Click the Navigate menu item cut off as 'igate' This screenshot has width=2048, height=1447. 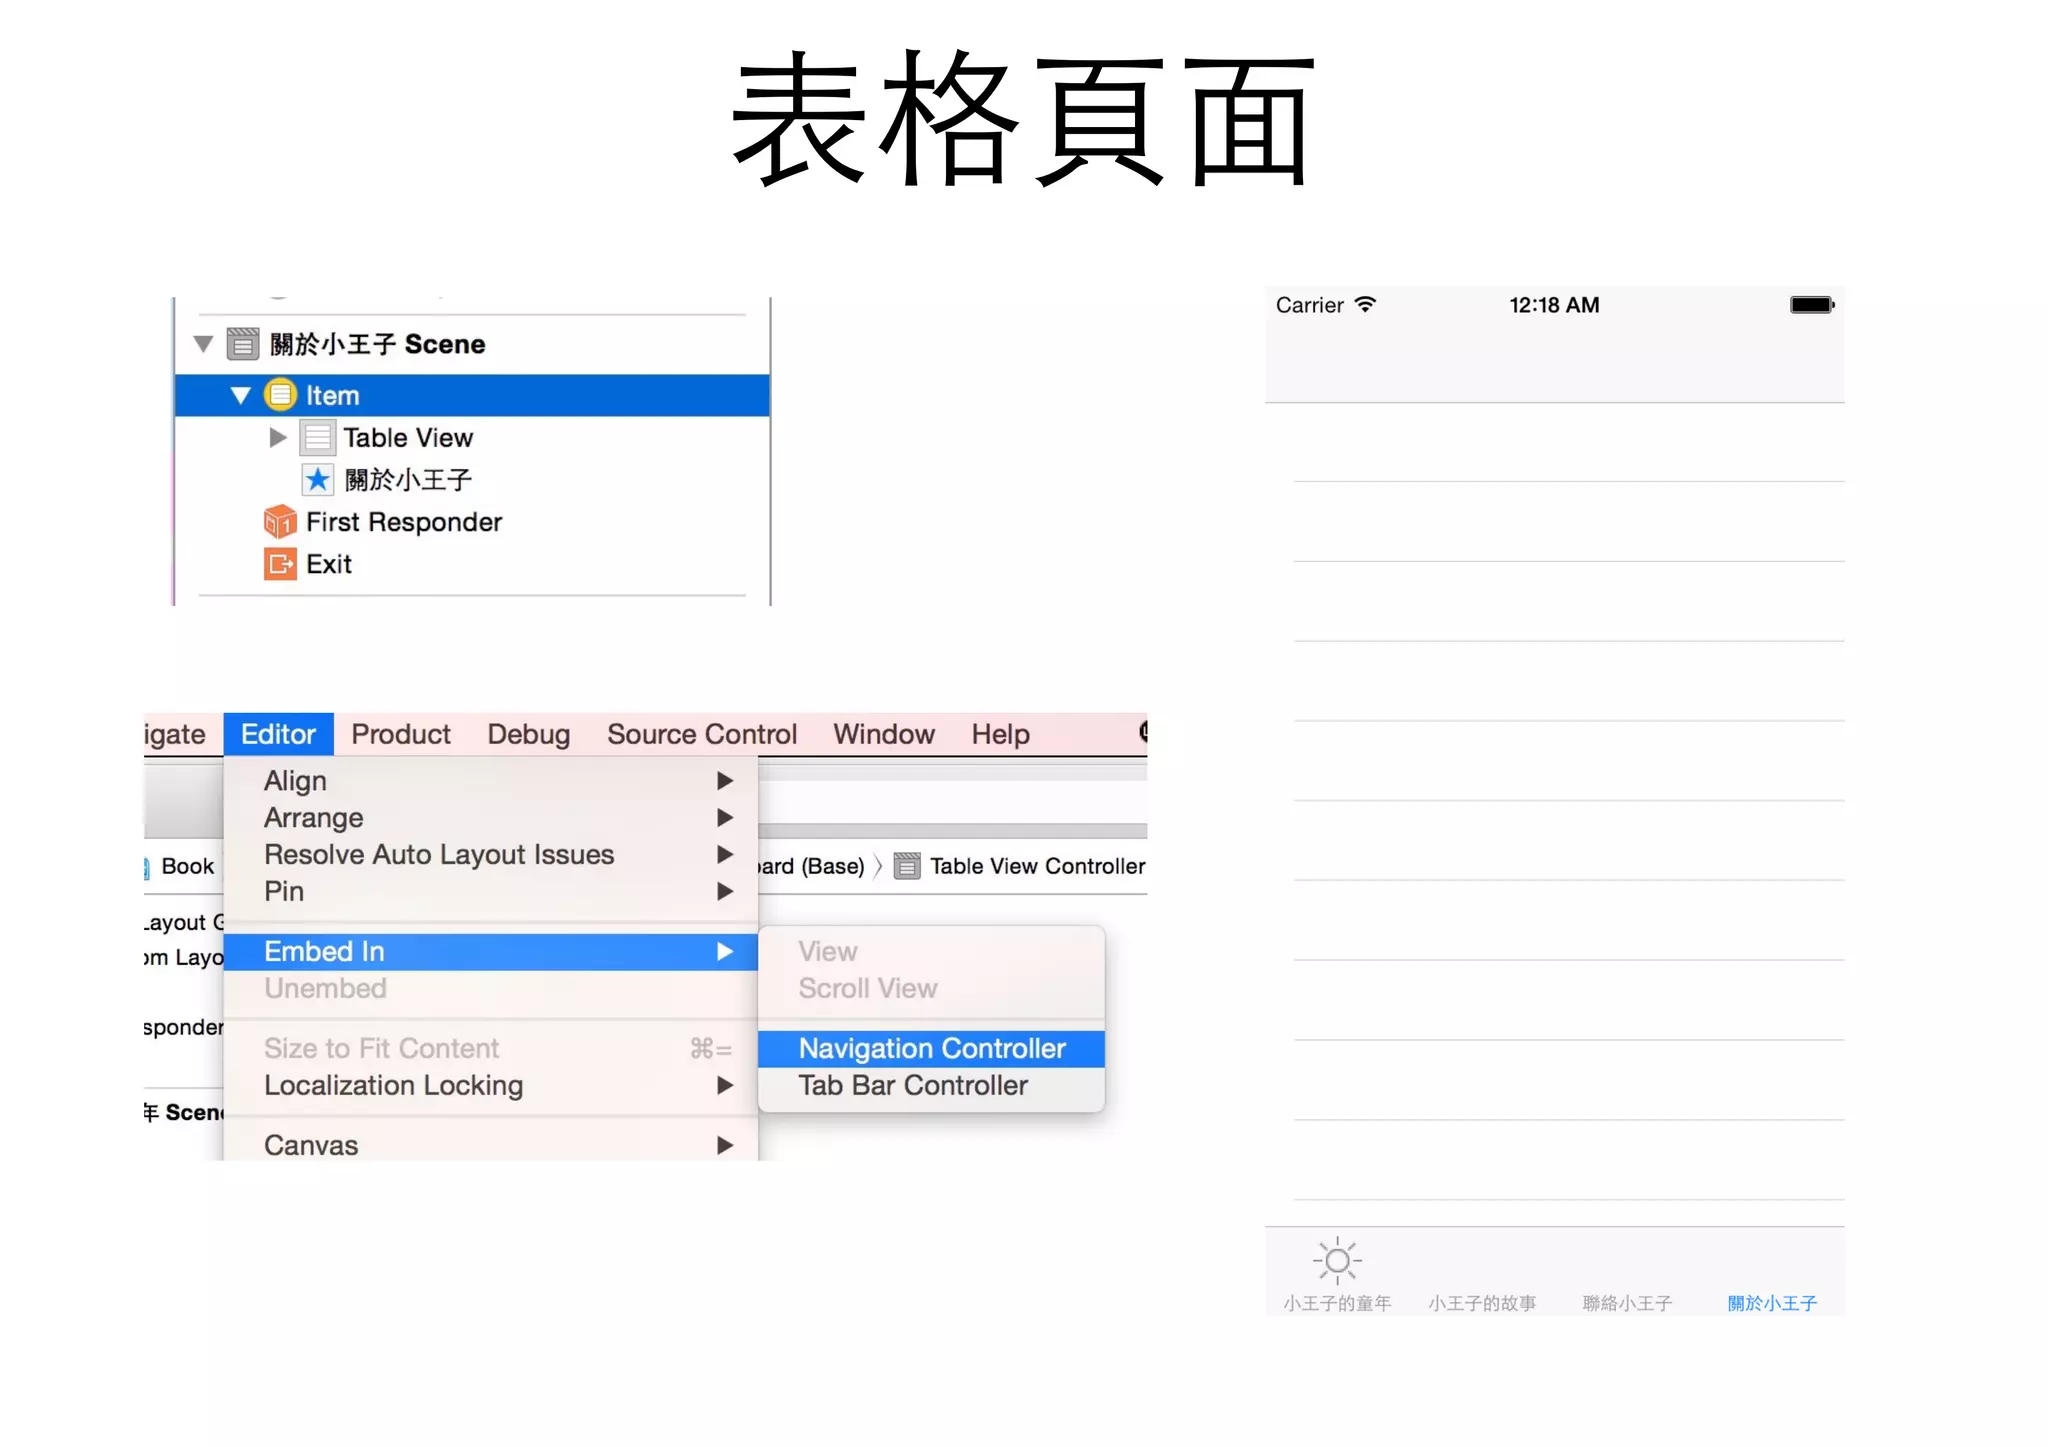pyautogui.click(x=175, y=734)
